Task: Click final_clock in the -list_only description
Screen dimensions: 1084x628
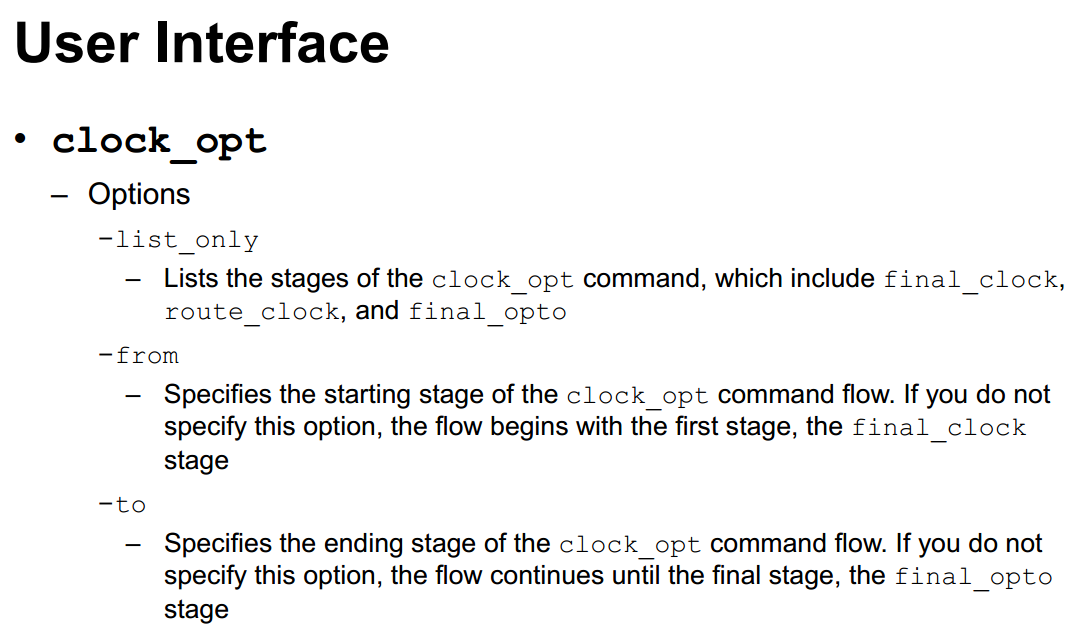Action: pos(970,279)
